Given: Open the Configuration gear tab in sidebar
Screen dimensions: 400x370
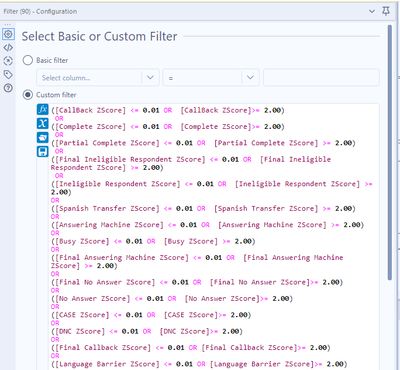Looking at the screenshot, I should click(8, 34).
